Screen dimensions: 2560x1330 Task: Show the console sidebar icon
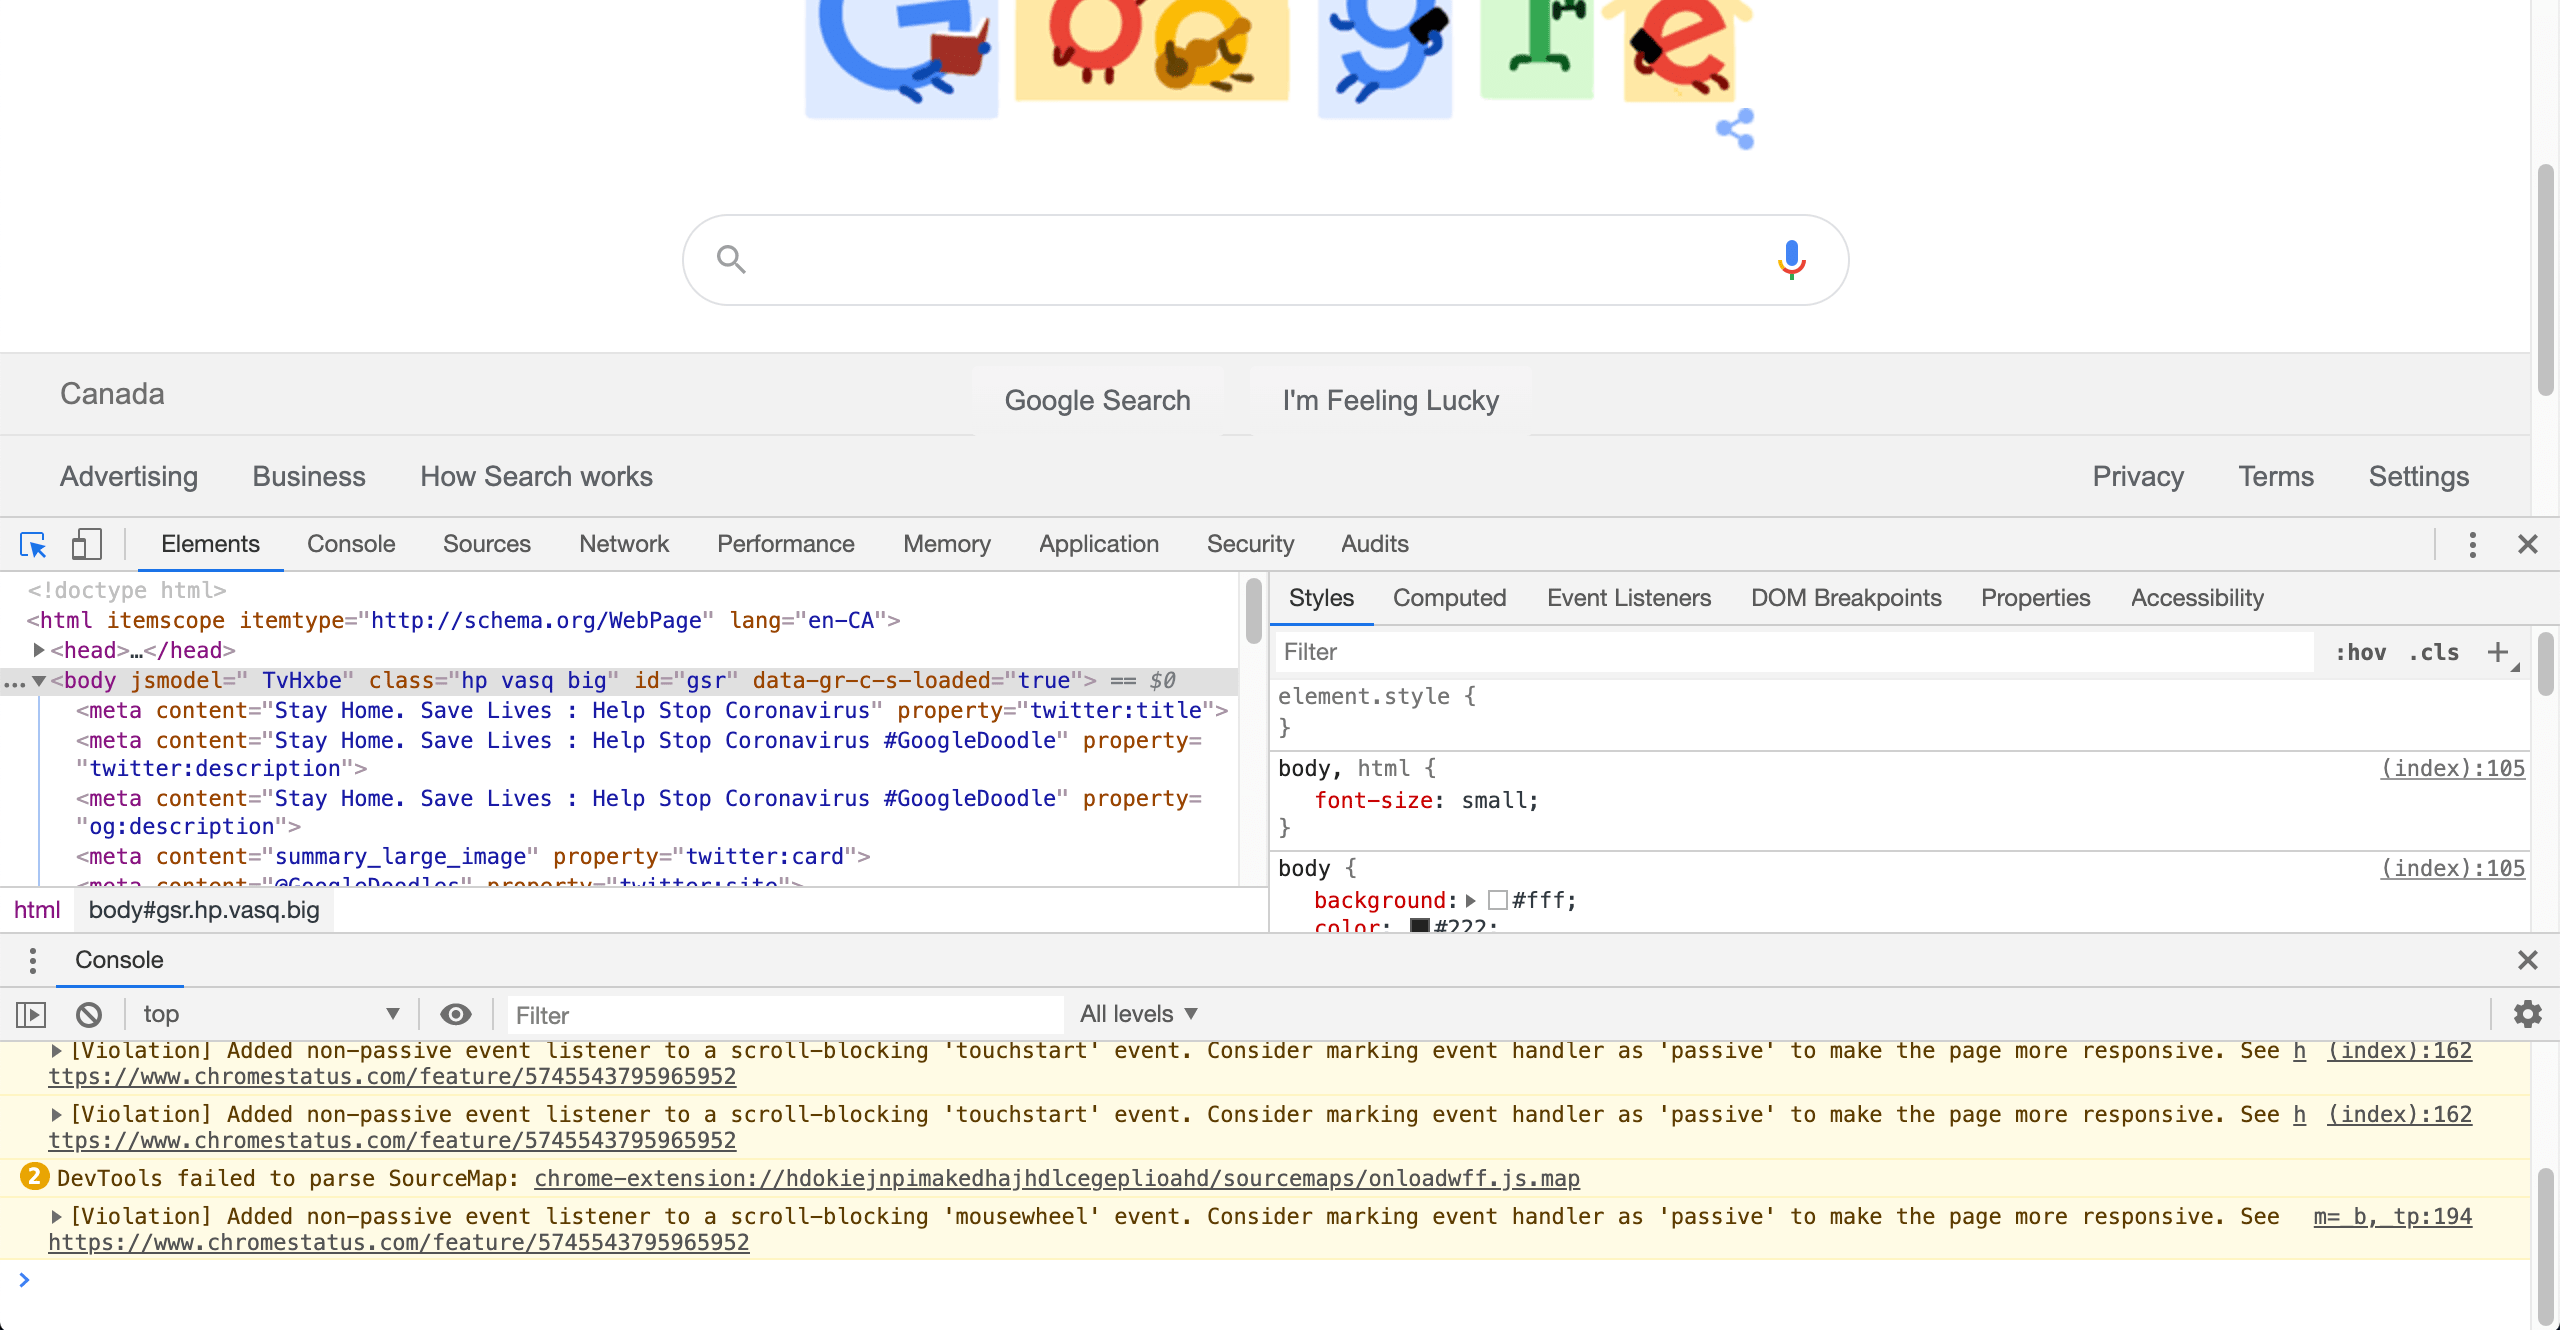[x=31, y=1013]
